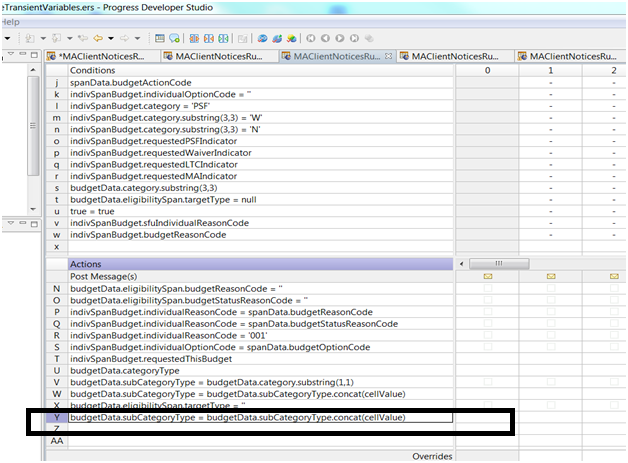
Task: Maximize the lower left panel
Action: (x=34, y=223)
